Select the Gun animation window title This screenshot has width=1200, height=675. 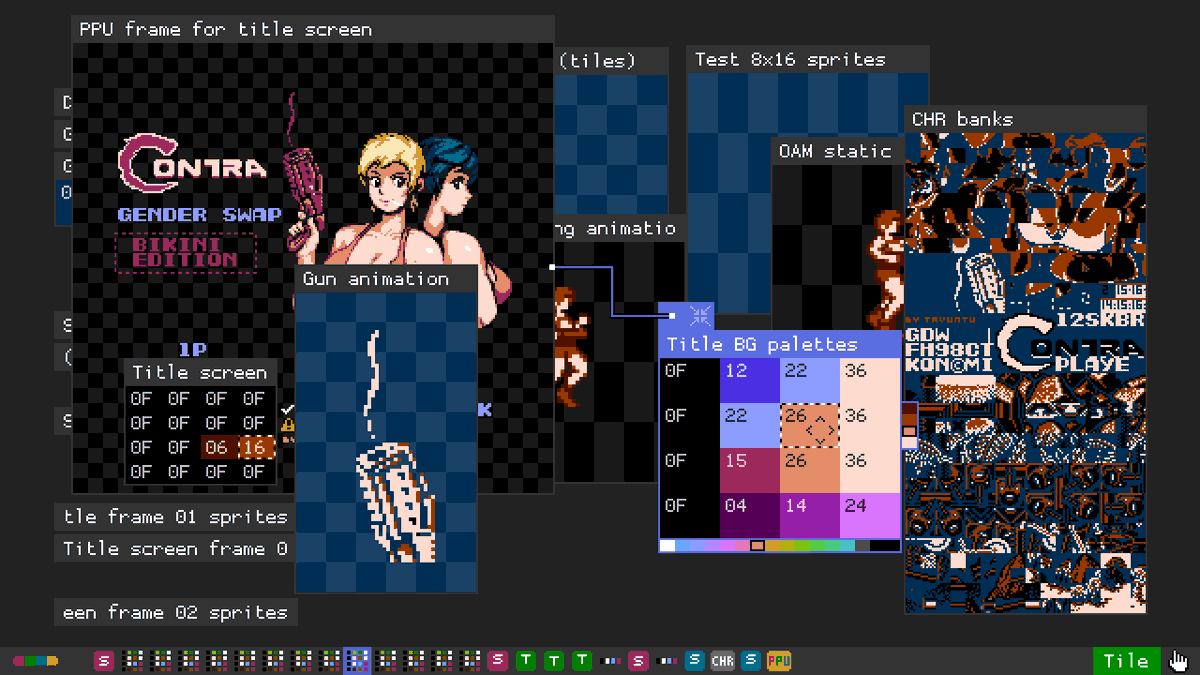coord(376,279)
